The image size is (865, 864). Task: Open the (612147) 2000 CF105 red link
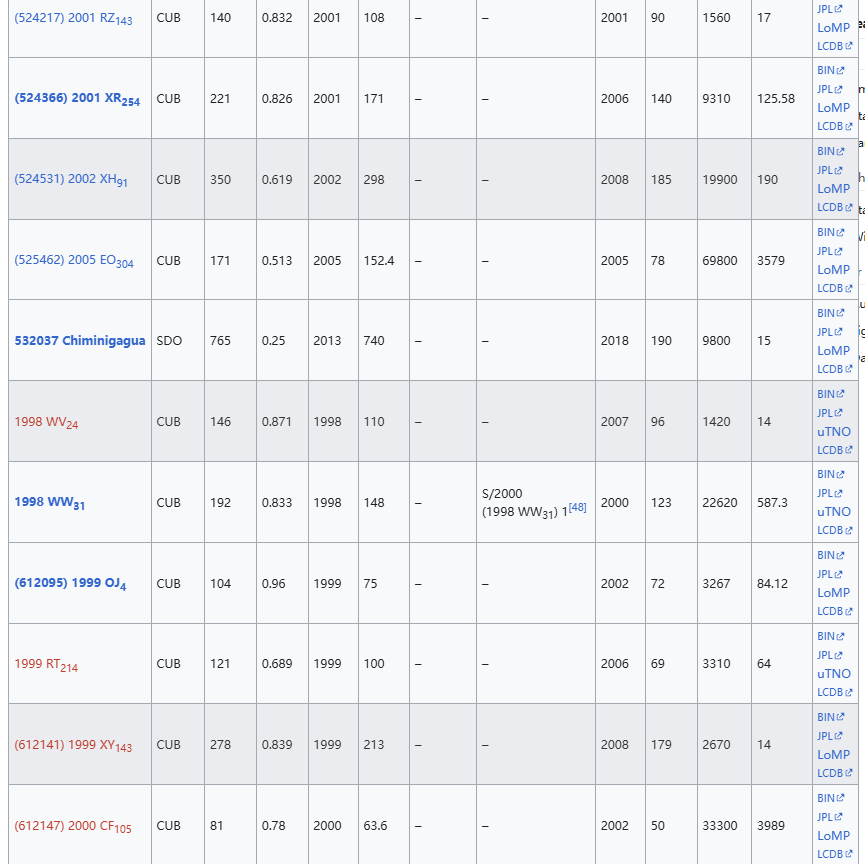tap(73, 826)
